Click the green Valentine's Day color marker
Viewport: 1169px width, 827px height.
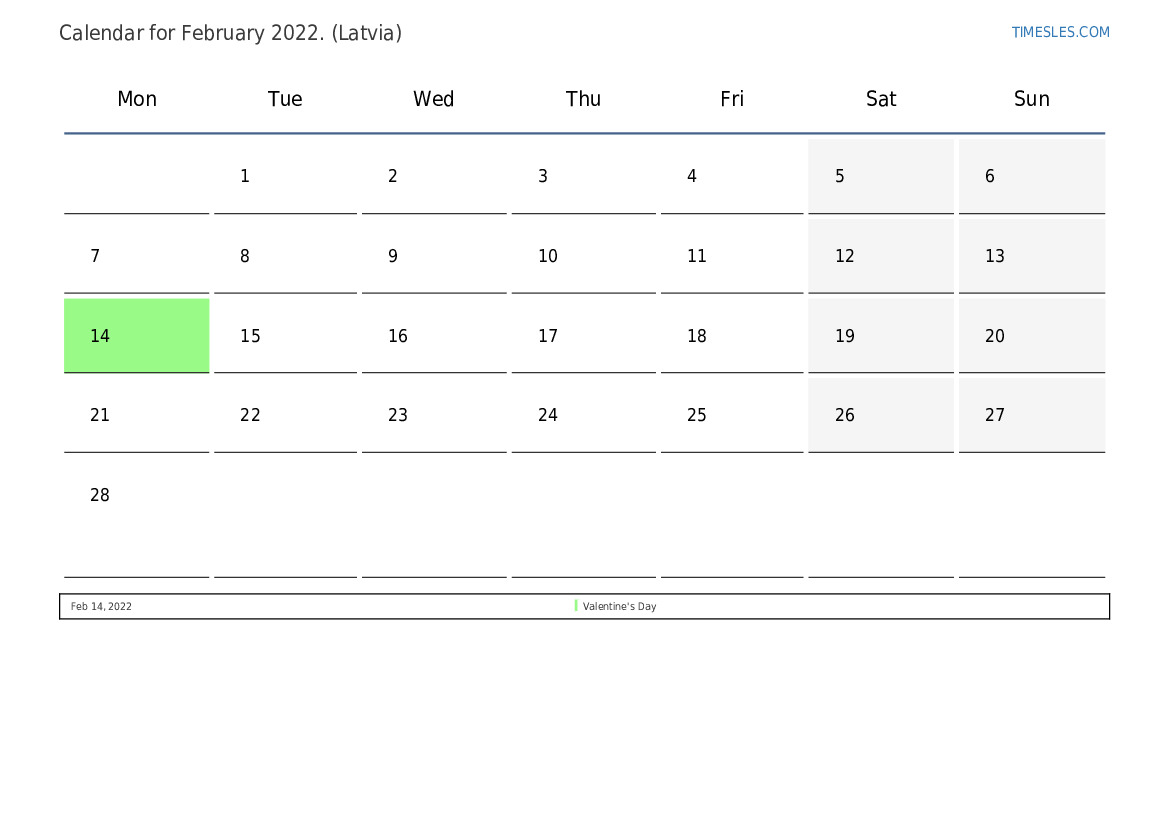coord(576,606)
